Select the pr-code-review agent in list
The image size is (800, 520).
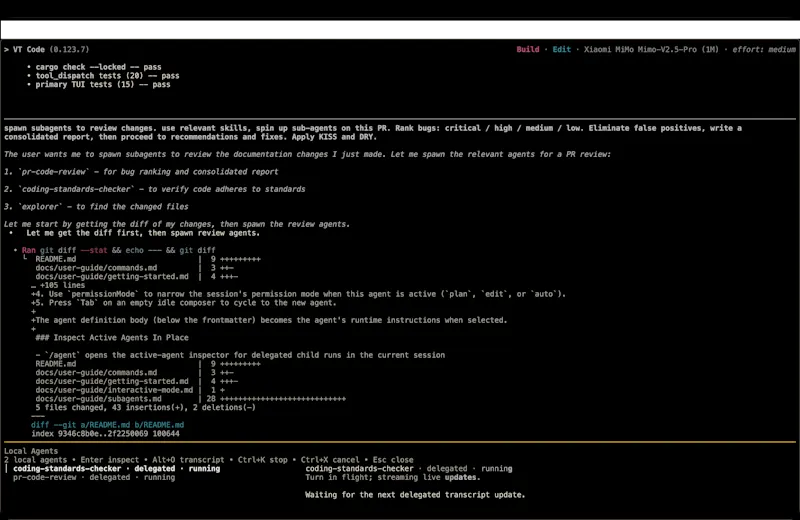[94, 477]
